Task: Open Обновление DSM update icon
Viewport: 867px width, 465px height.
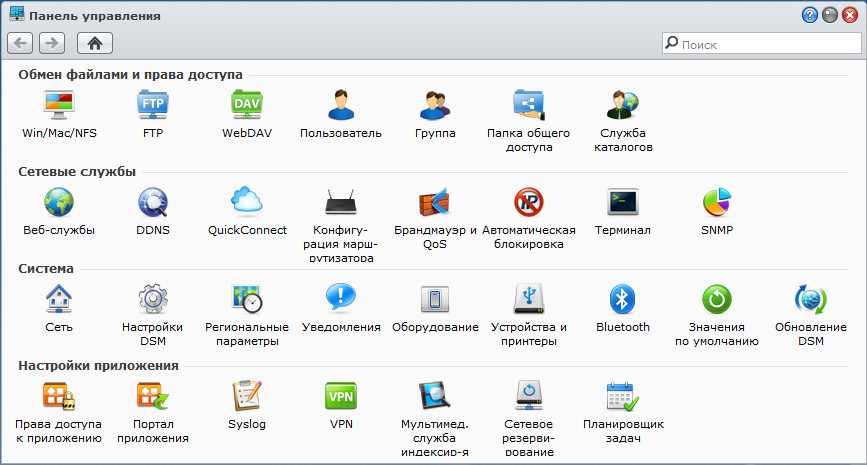Action: click(810, 299)
